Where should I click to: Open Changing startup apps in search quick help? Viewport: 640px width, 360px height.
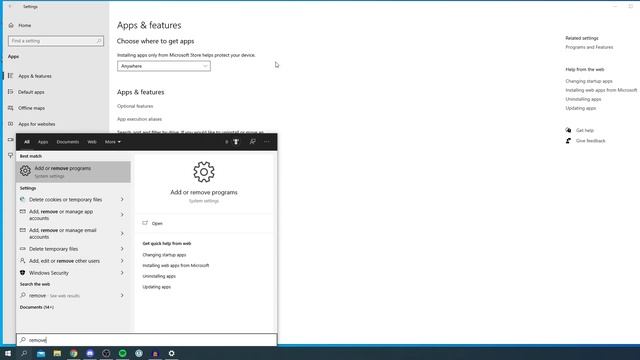[164, 255]
